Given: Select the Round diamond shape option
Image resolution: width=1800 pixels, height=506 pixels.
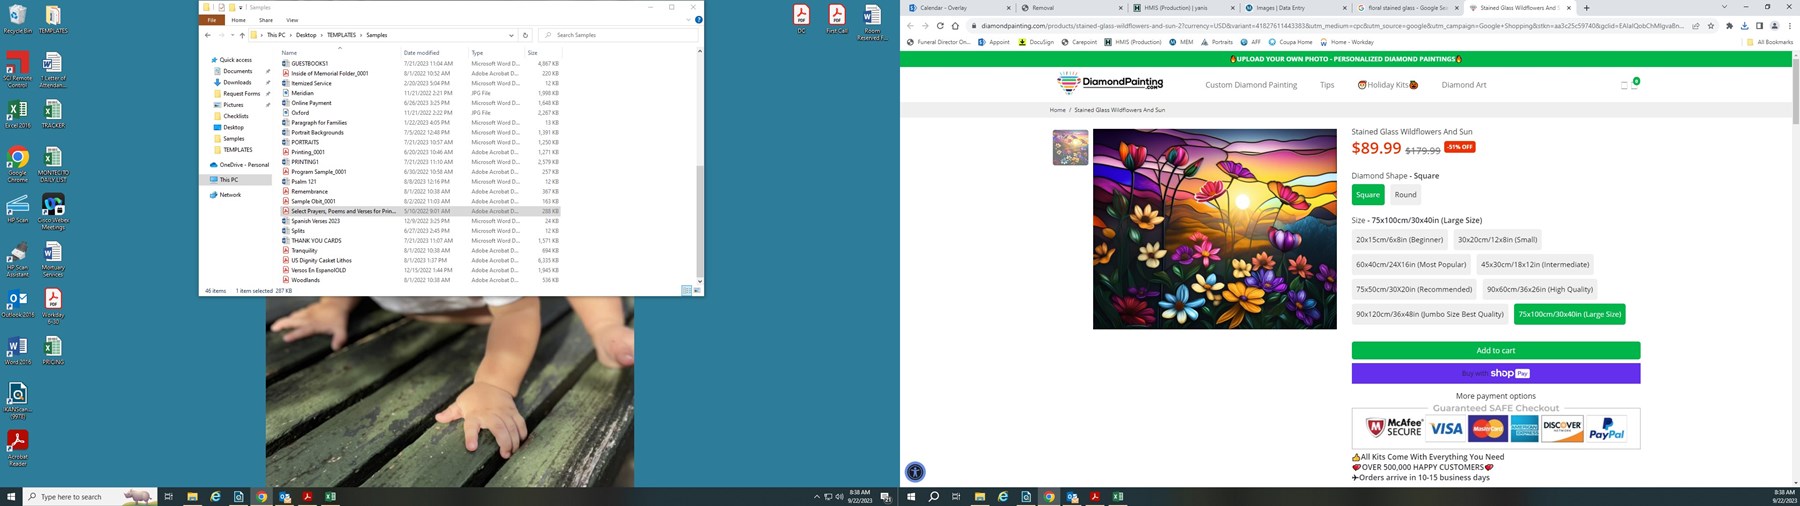Looking at the screenshot, I should click(x=1405, y=195).
